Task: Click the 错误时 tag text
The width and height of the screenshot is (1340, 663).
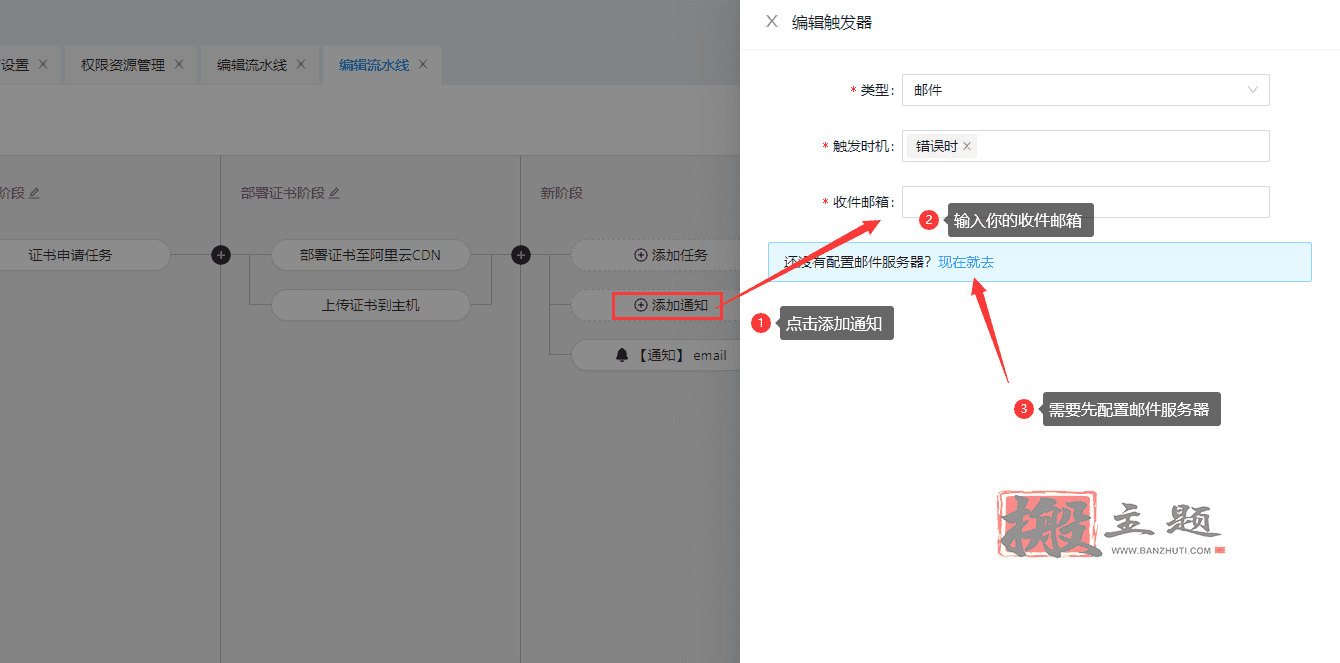Action: point(937,146)
